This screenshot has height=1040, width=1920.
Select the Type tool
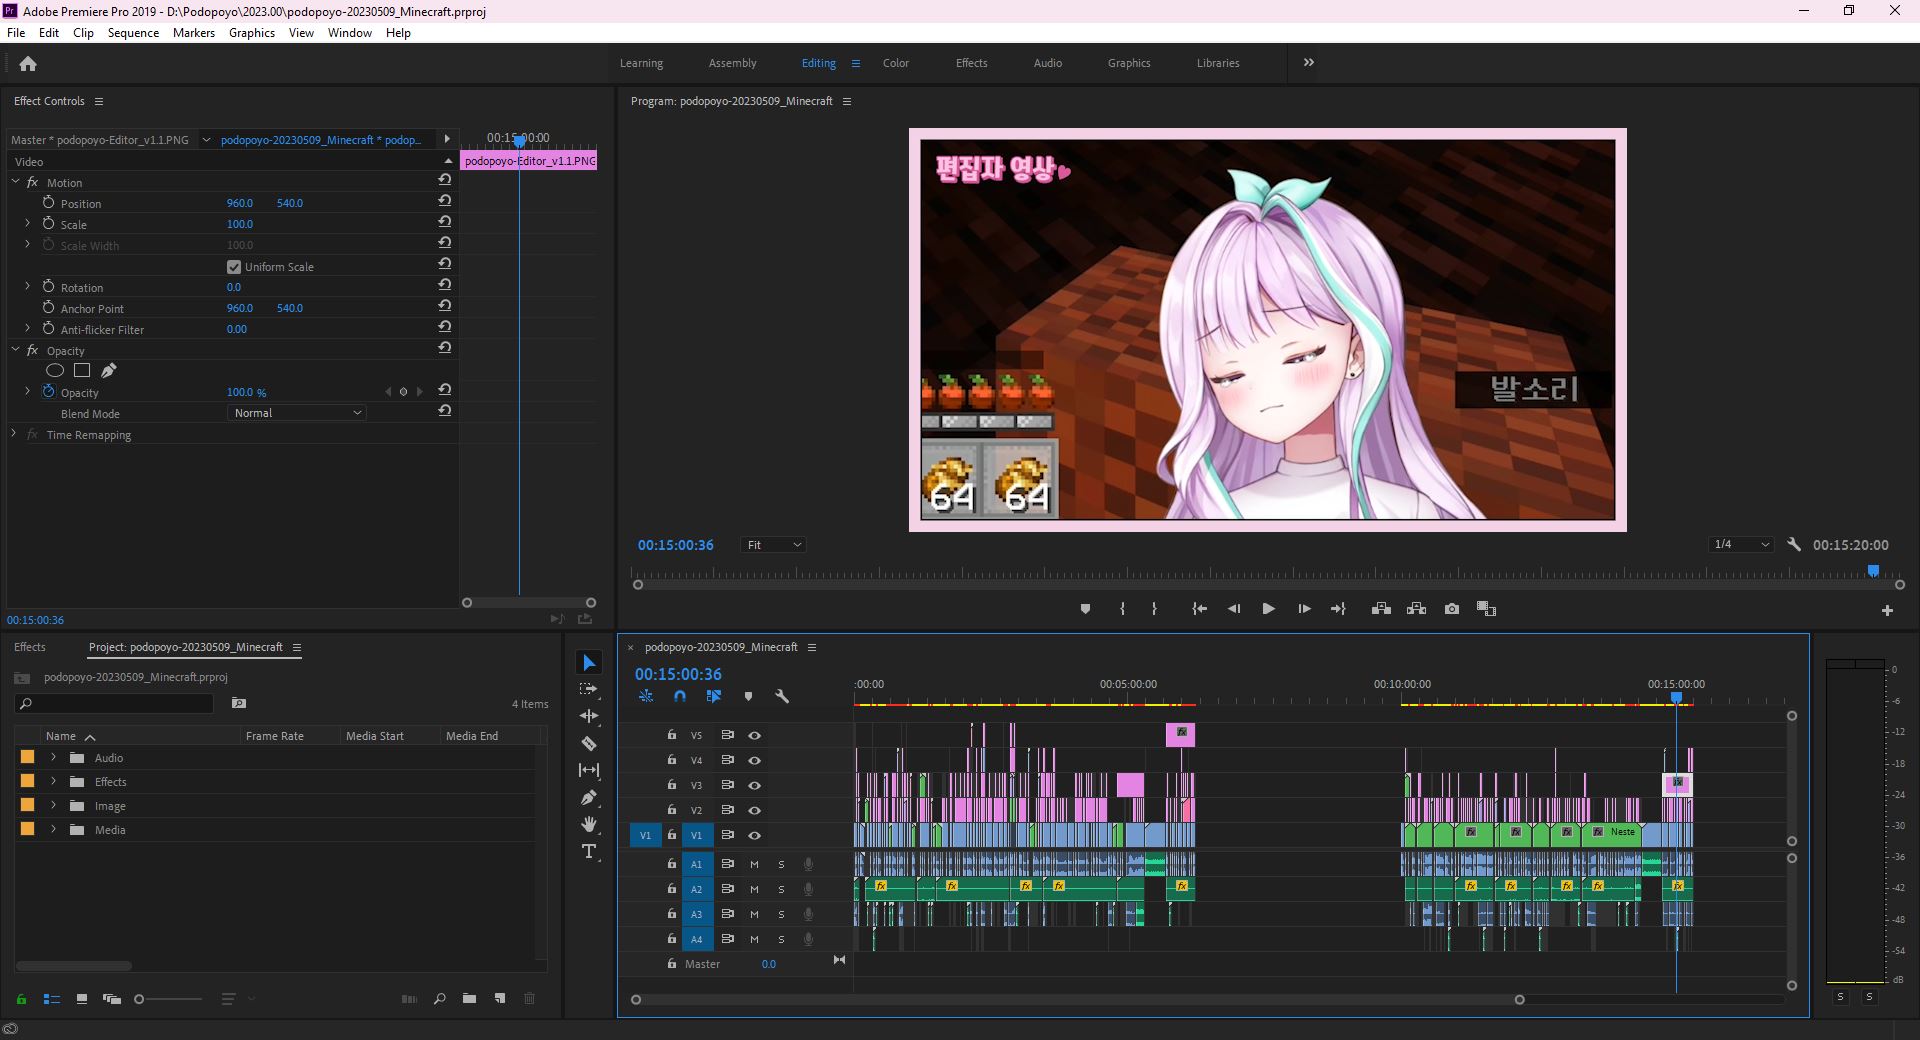pos(589,851)
